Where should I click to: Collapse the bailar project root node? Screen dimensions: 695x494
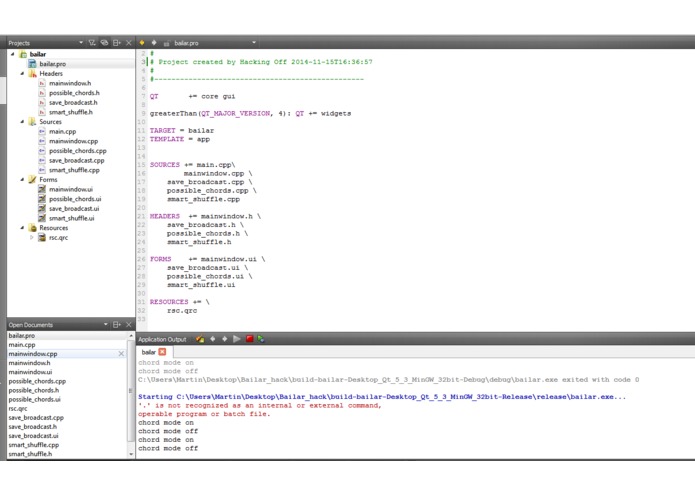(12, 54)
